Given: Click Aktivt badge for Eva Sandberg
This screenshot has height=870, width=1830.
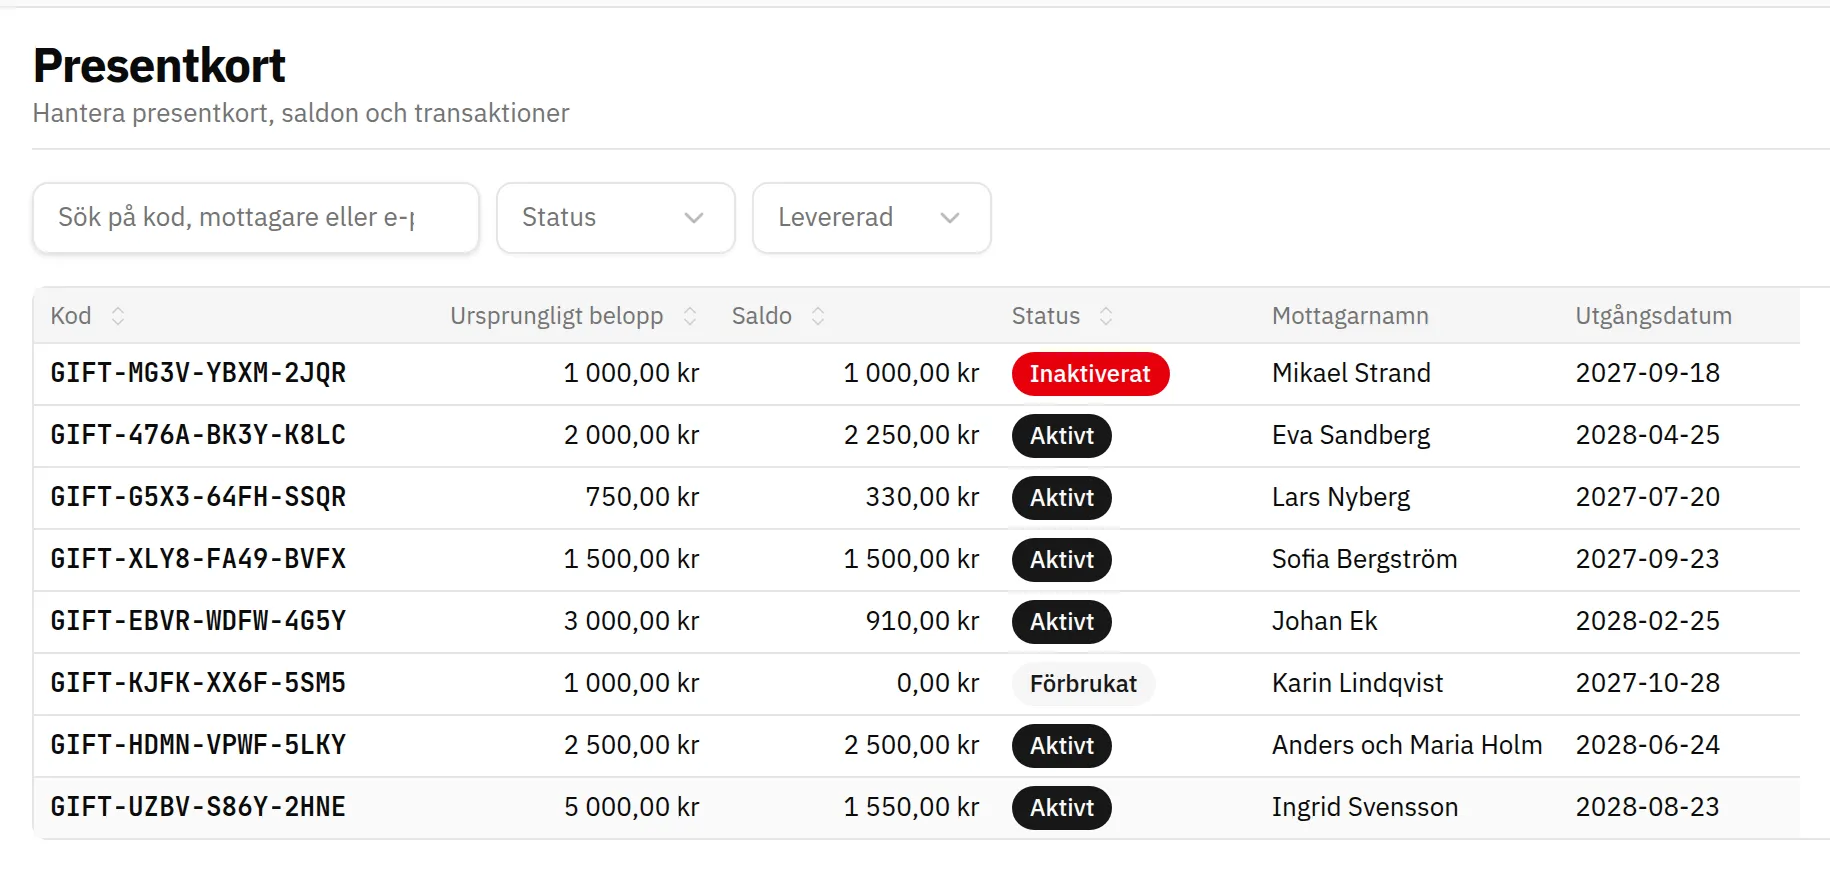Looking at the screenshot, I should 1061,436.
